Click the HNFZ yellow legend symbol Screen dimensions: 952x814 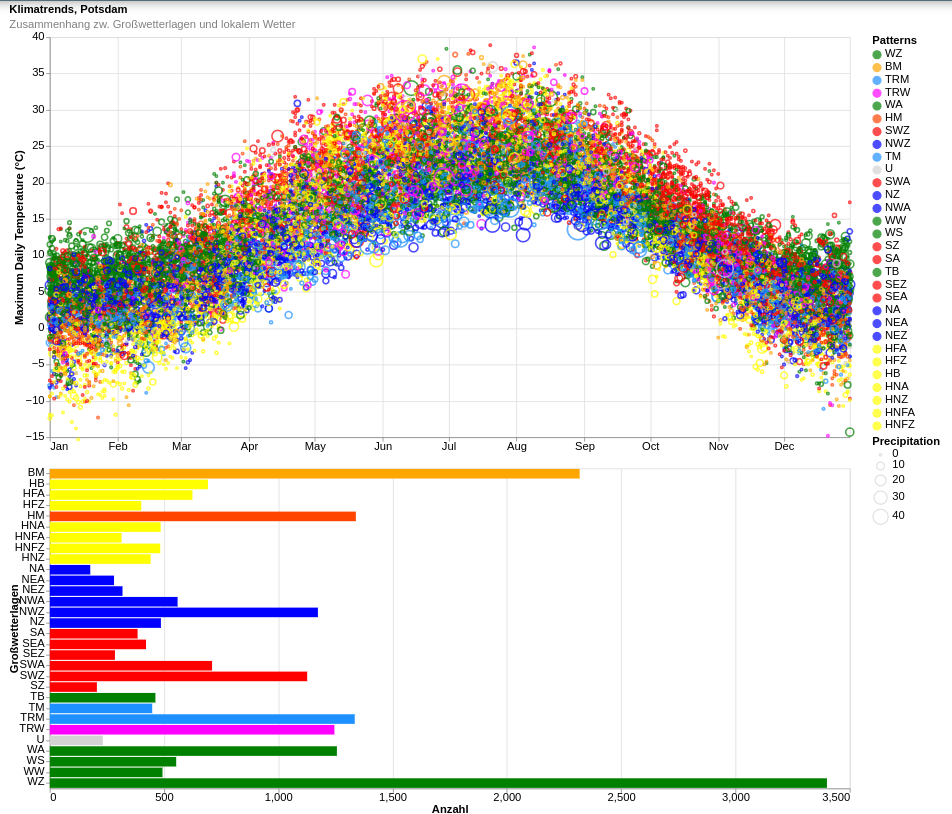(877, 426)
